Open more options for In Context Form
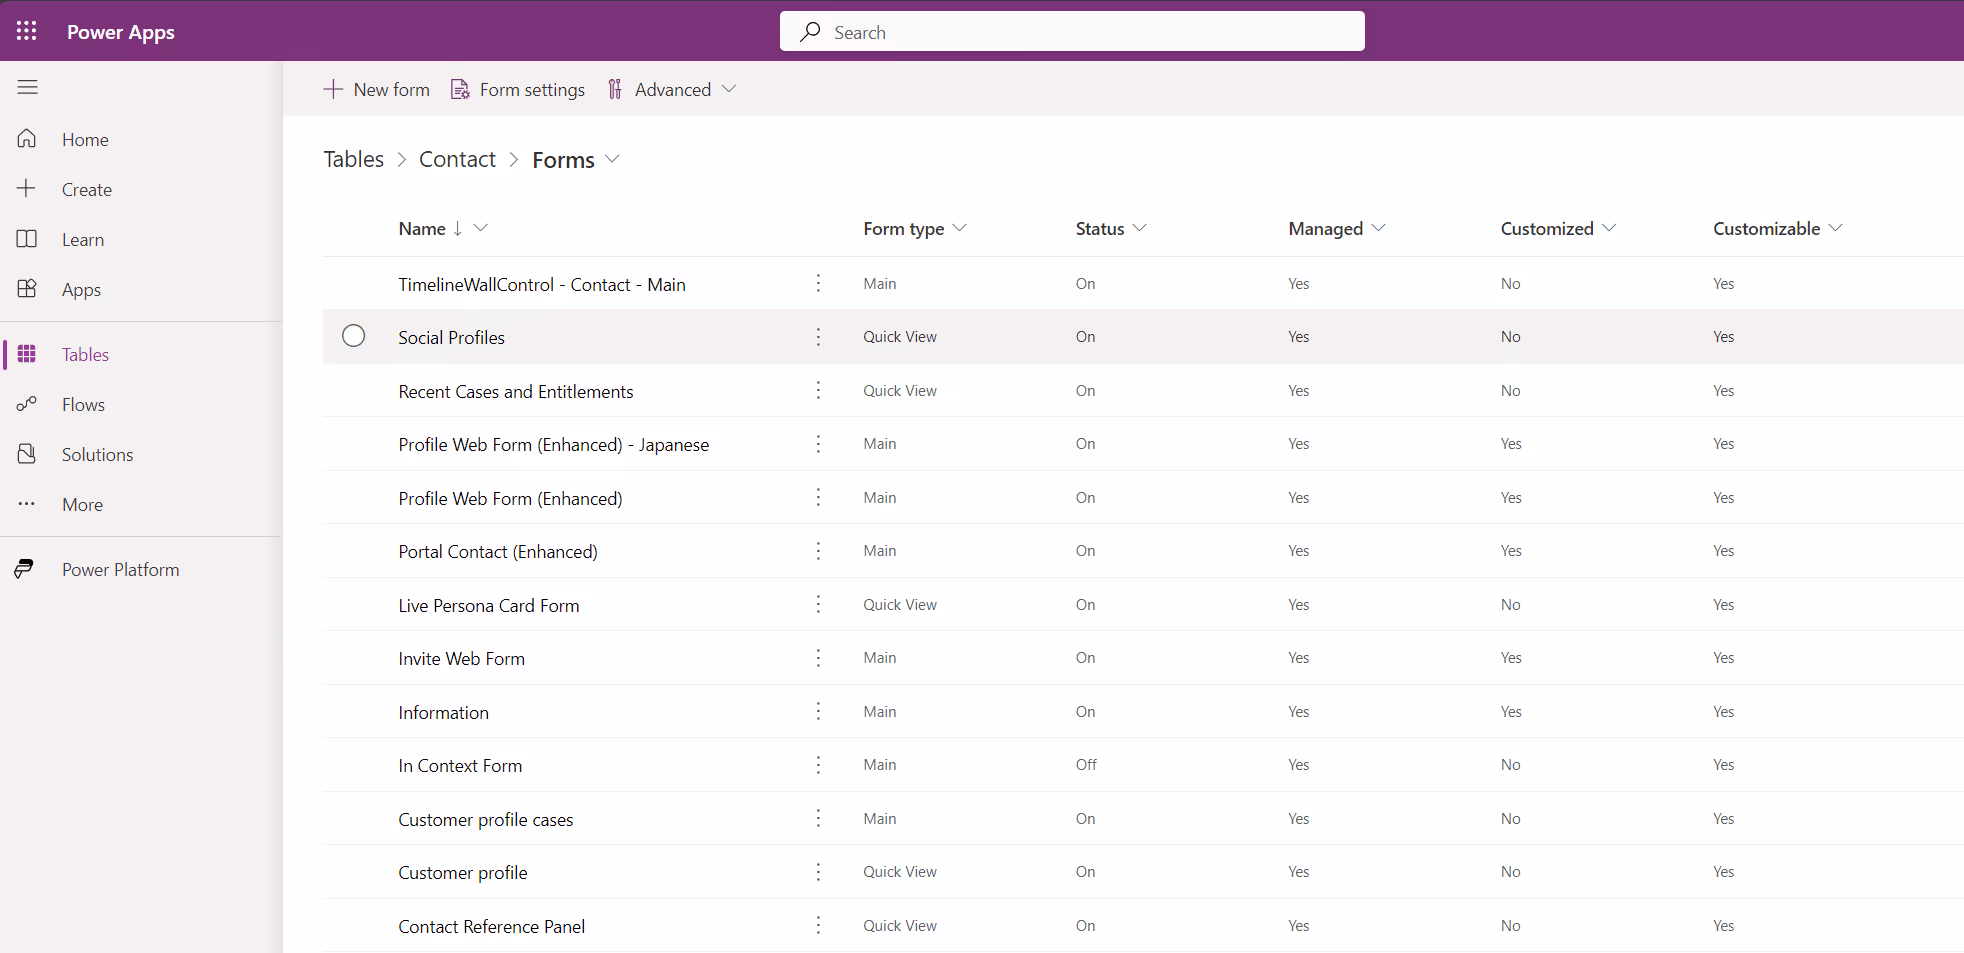Image resolution: width=1964 pixels, height=953 pixels. (x=818, y=765)
